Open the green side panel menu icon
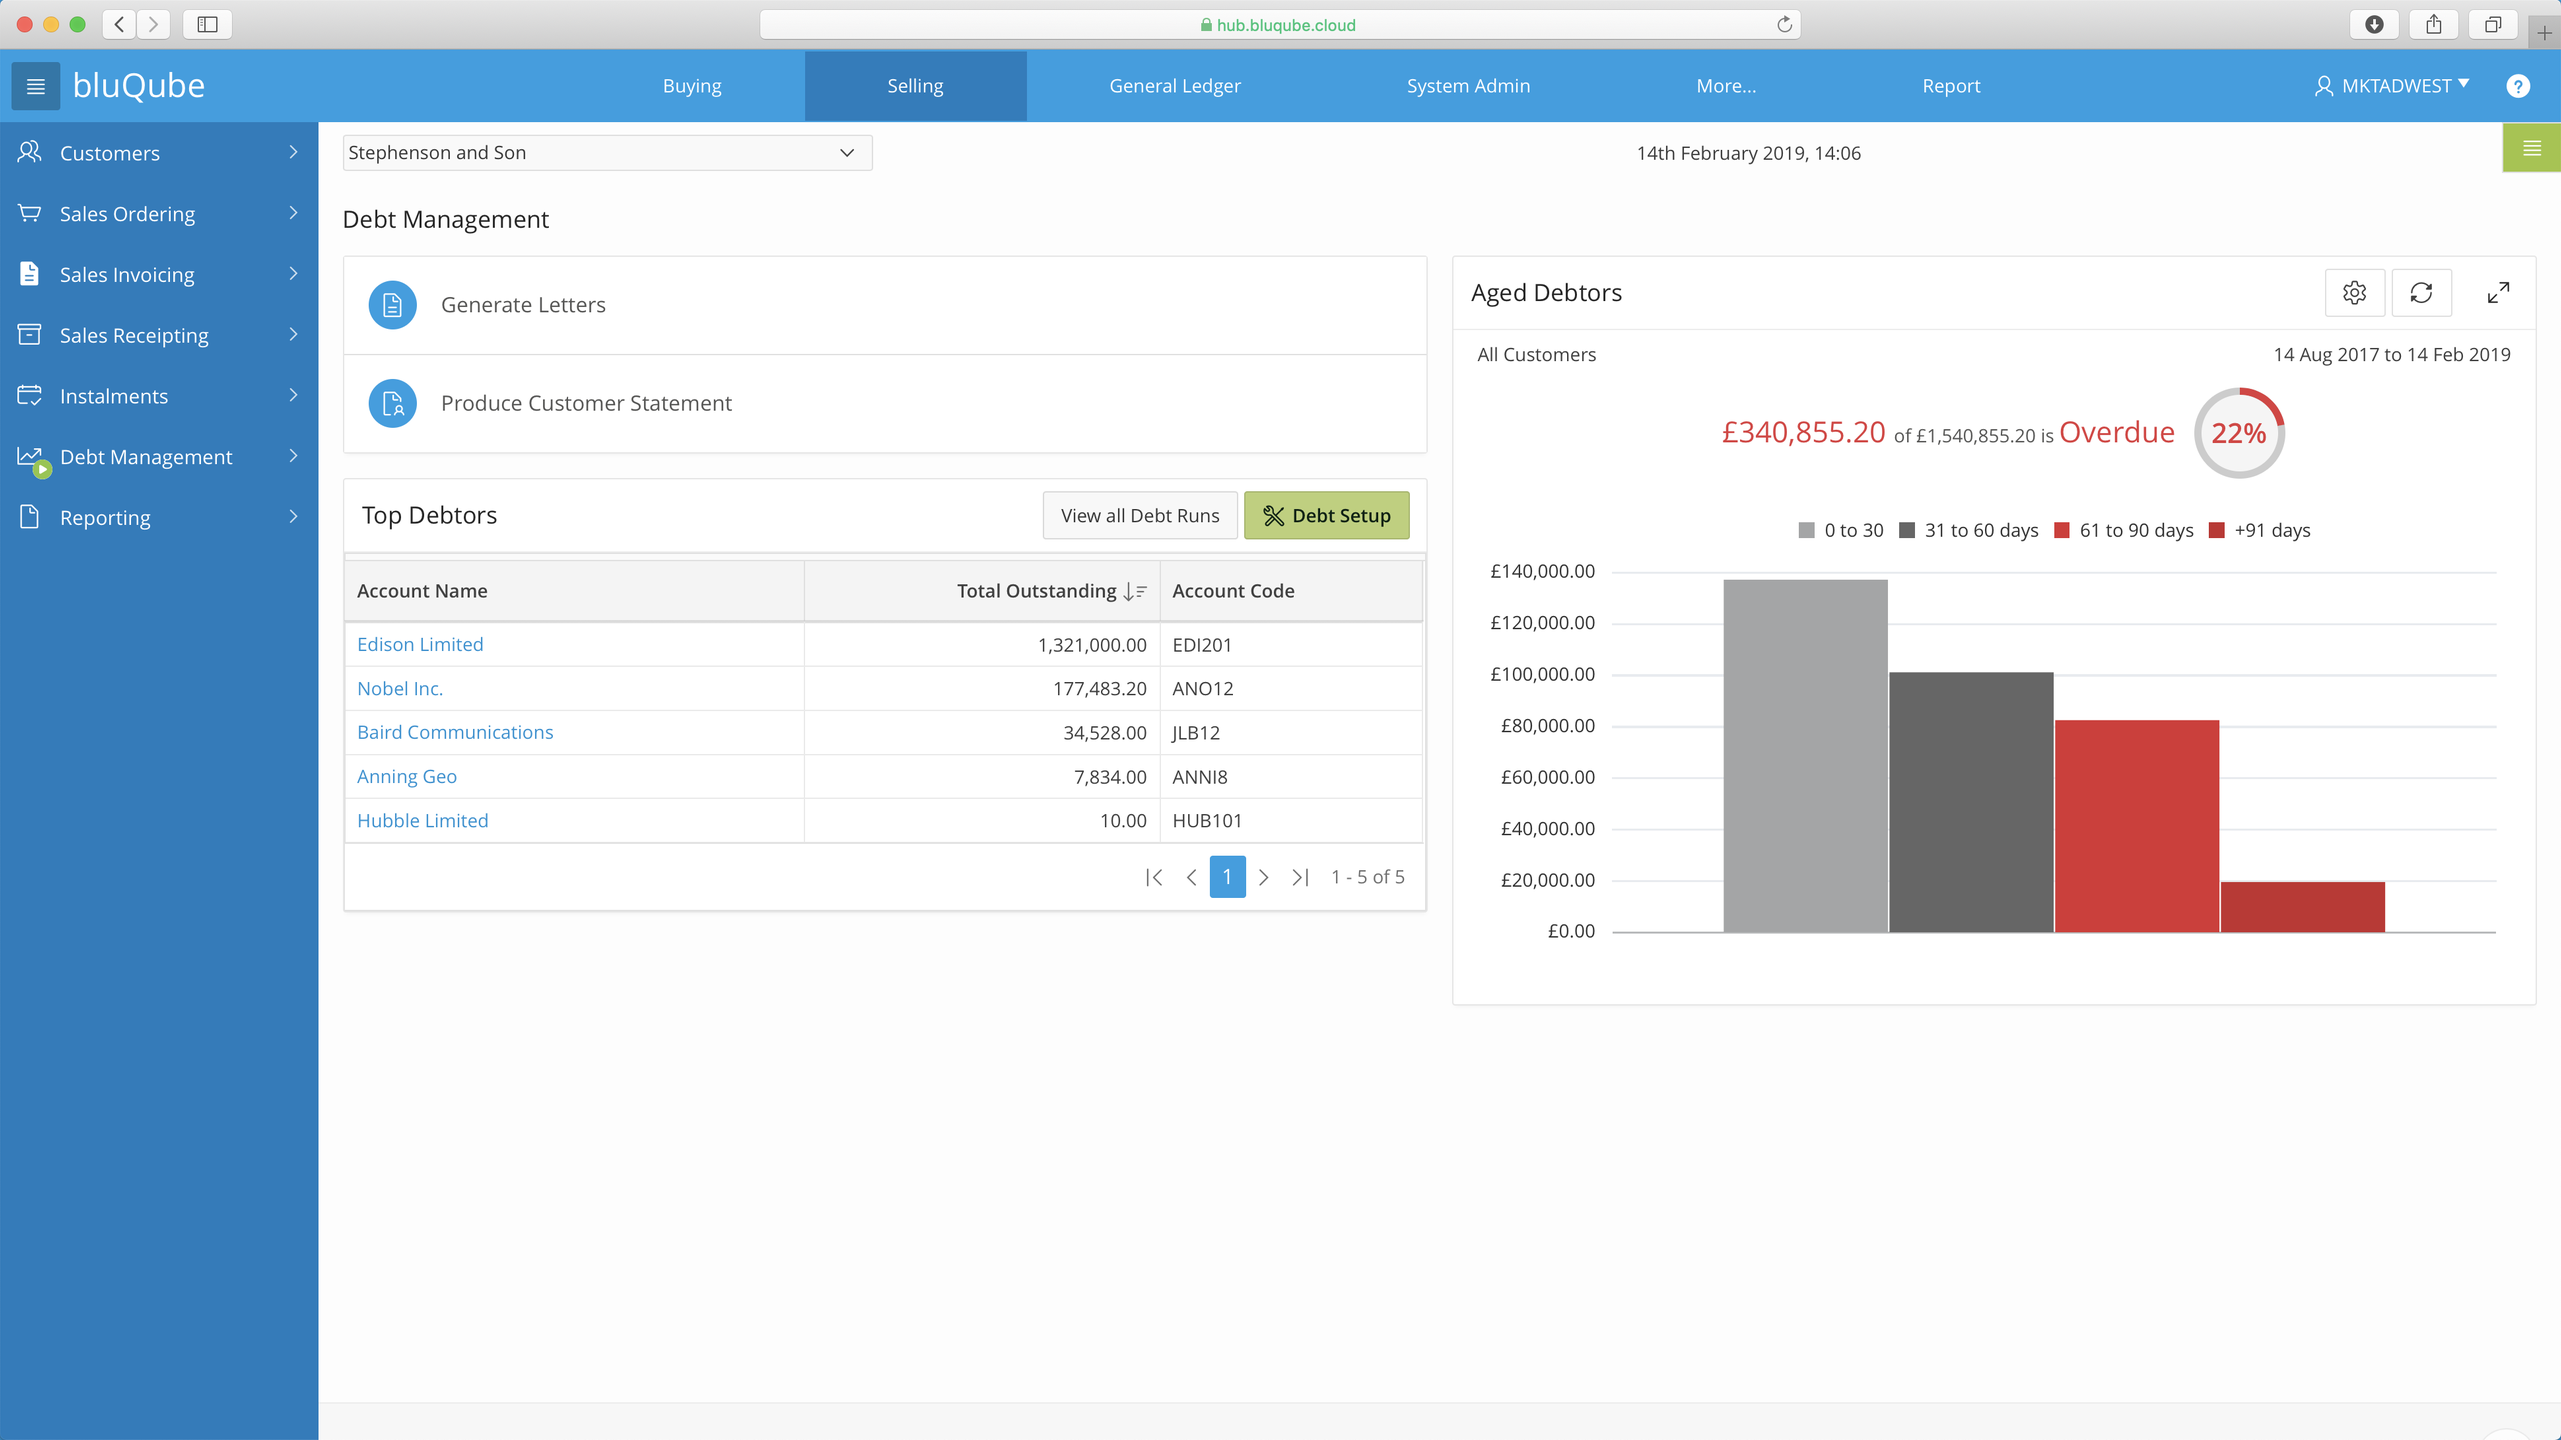2561x1440 pixels. click(2531, 149)
